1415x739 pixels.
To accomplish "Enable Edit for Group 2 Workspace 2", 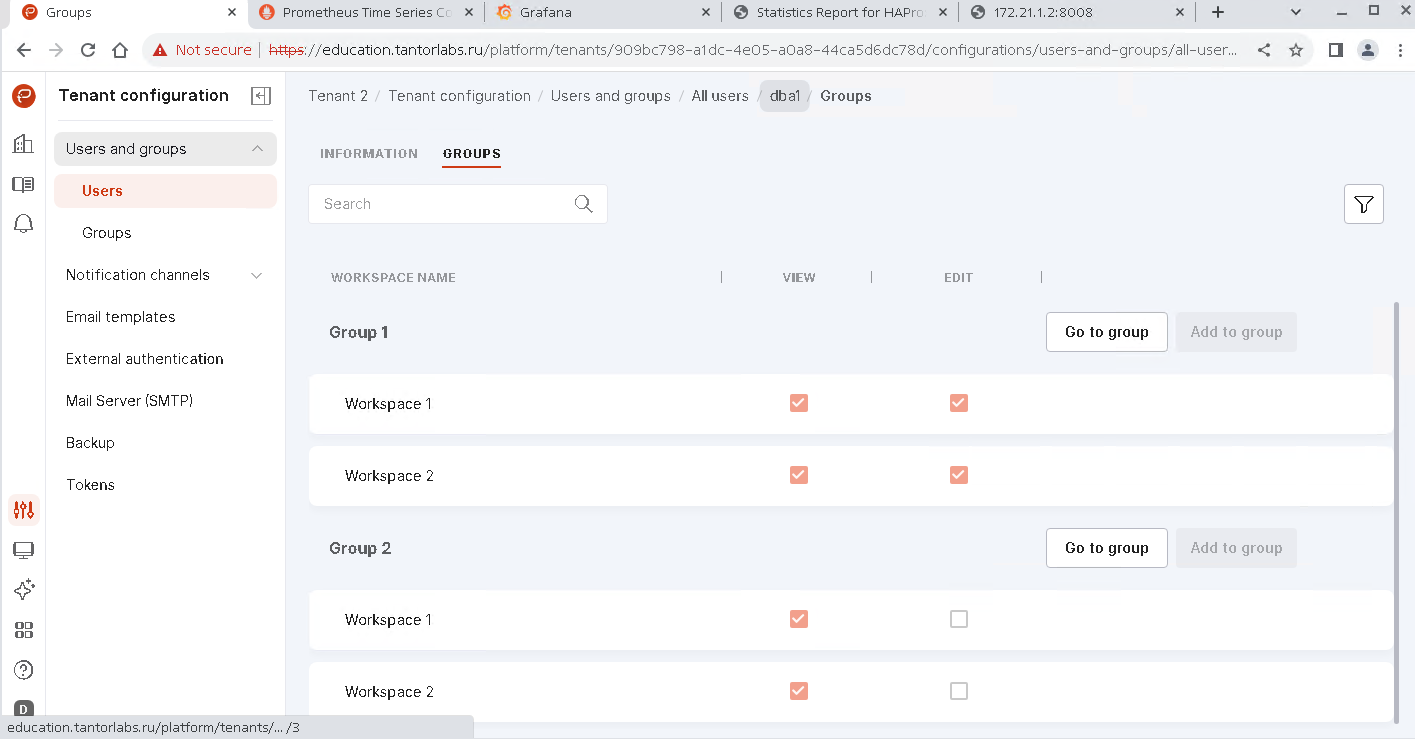I will pyautogui.click(x=959, y=691).
